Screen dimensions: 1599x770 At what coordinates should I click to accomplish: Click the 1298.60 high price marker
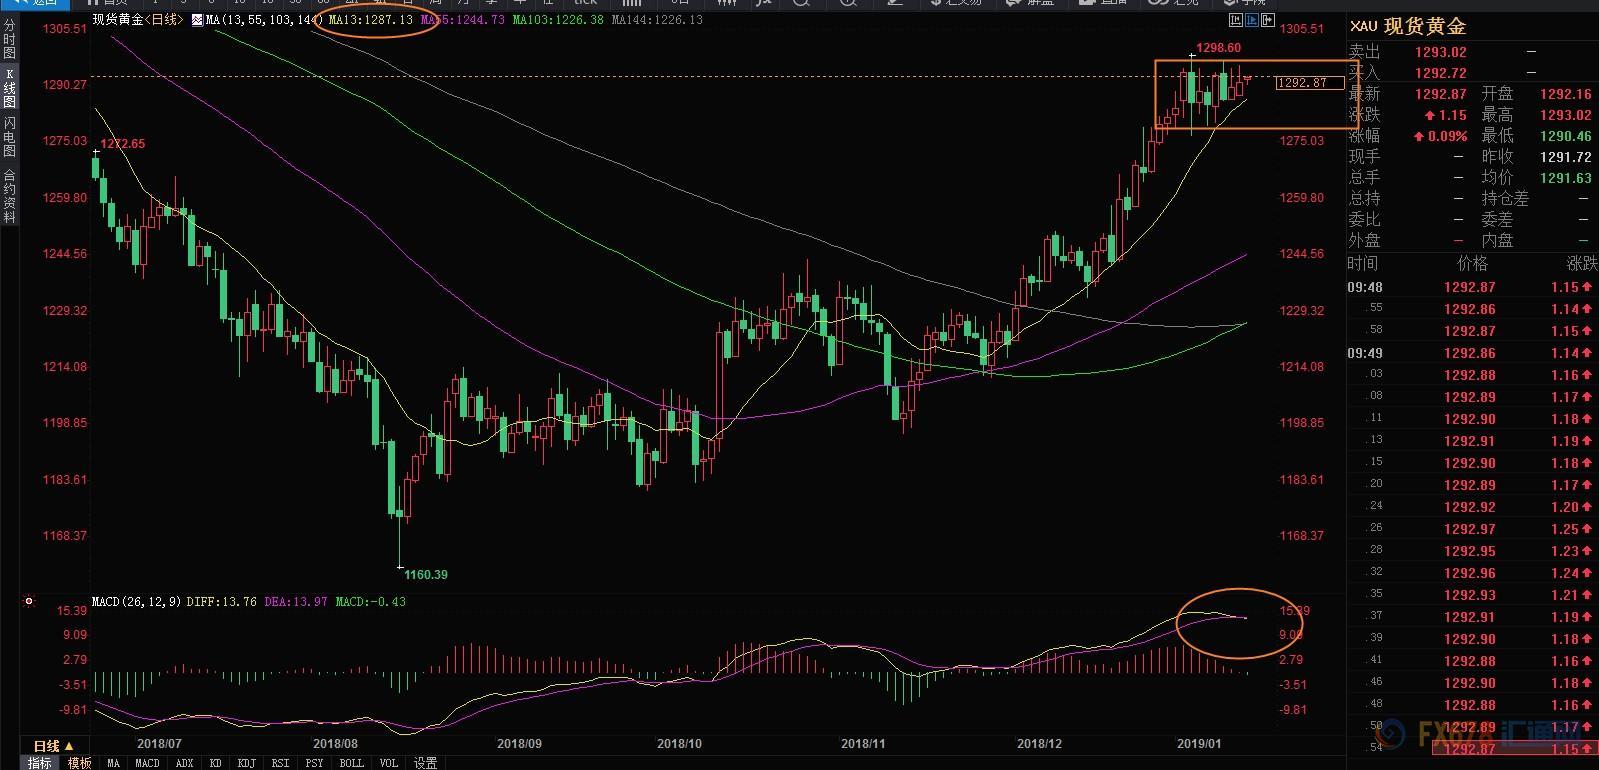(x=1219, y=48)
